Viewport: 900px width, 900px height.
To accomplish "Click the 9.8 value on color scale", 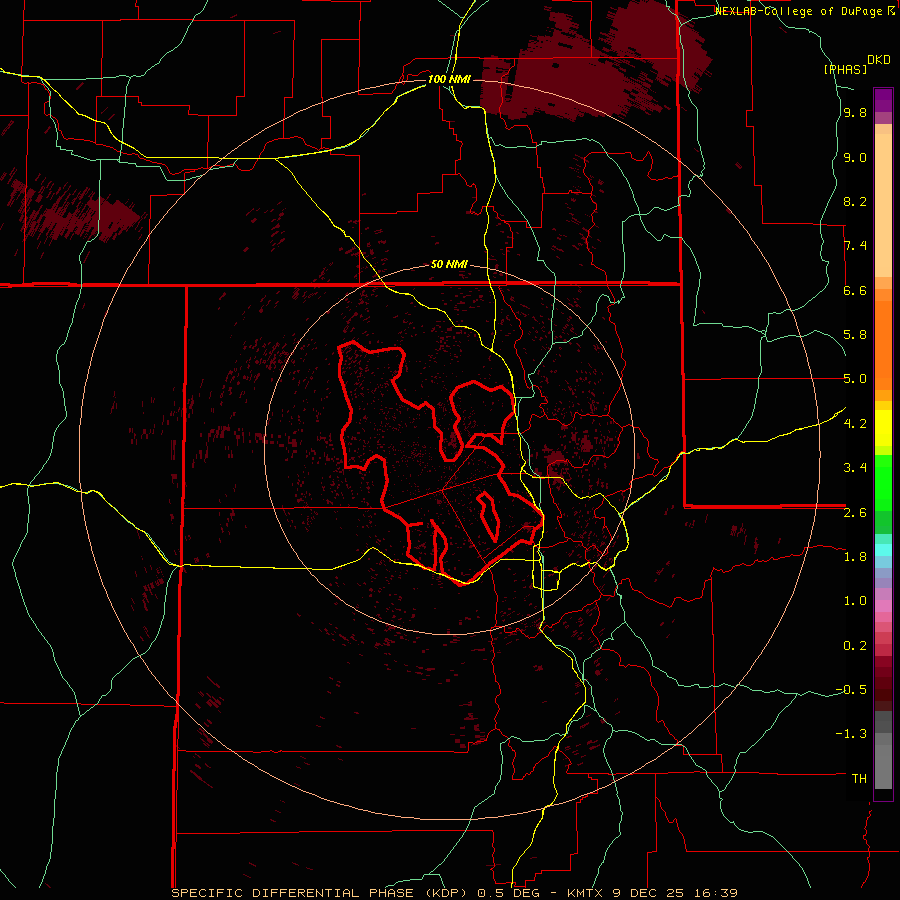I will point(855,113).
